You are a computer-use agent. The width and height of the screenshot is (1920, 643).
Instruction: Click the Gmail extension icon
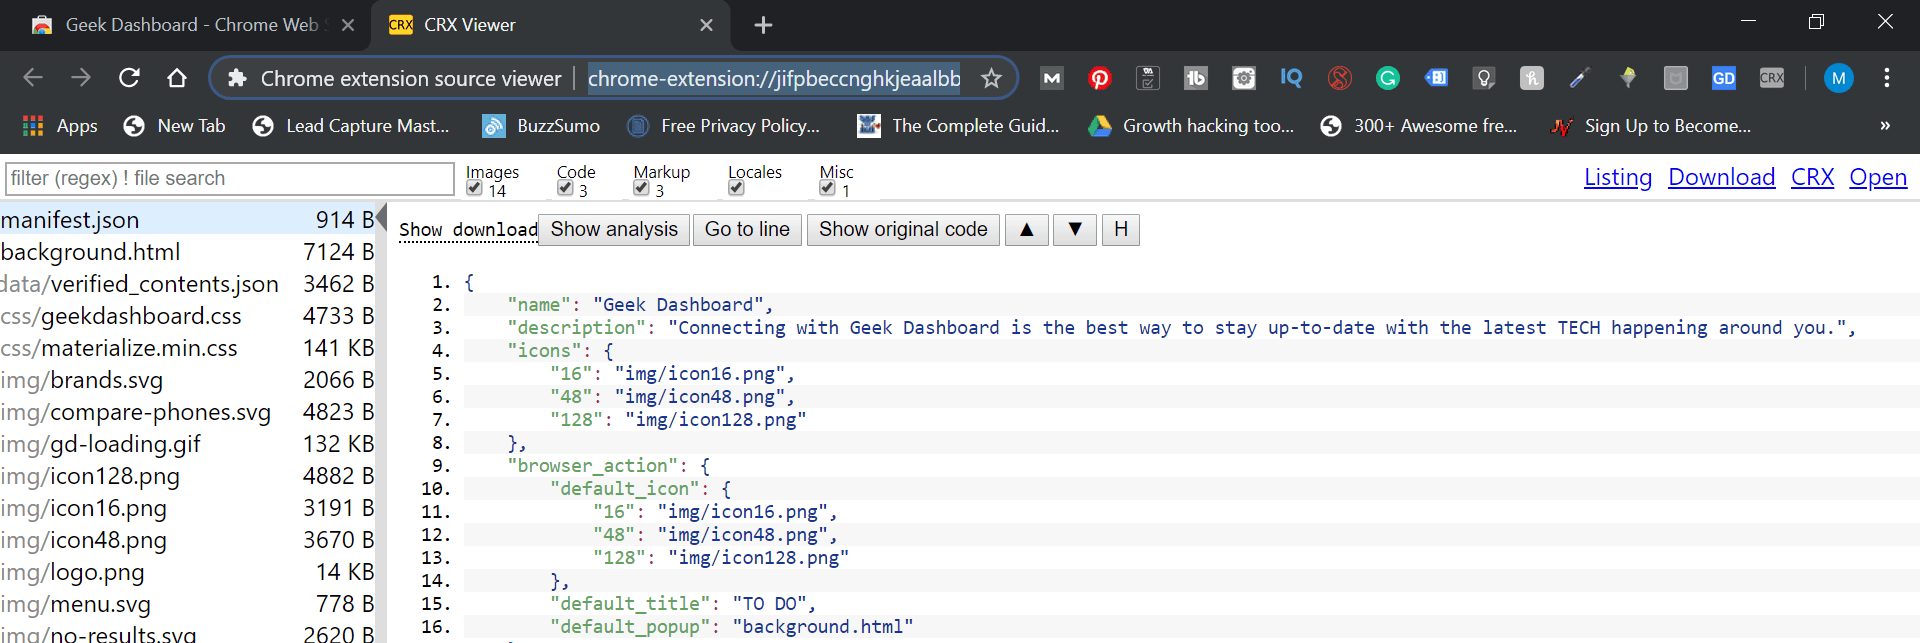[1051, 78]
